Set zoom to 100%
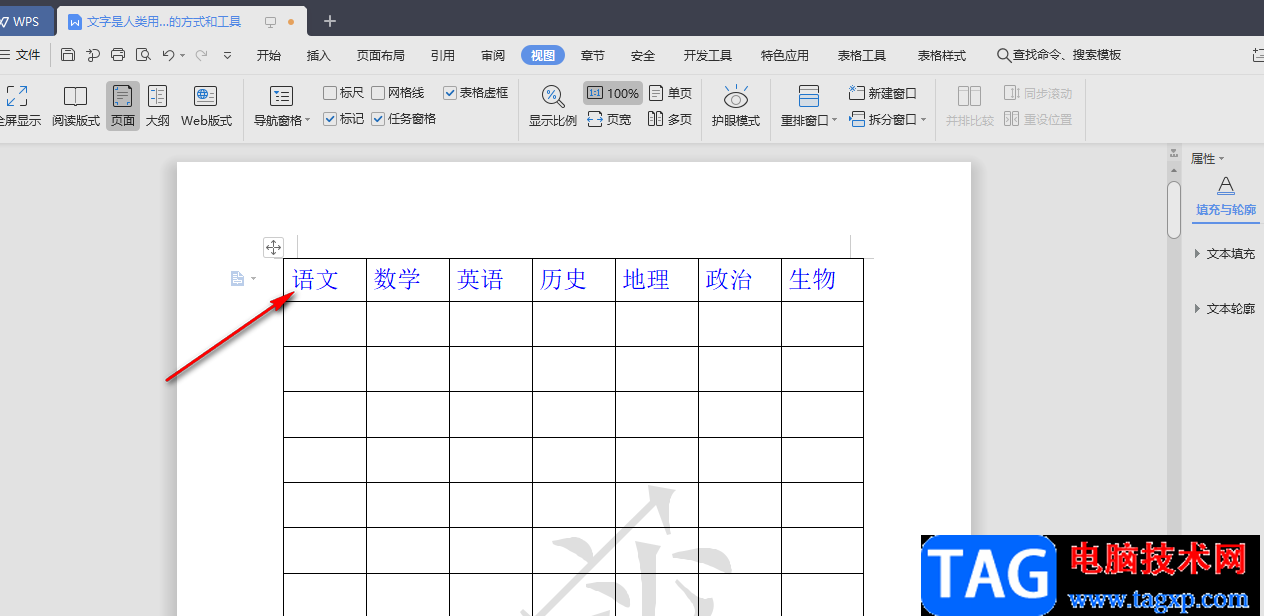This screenshot has width=1264, height=616. 613,93
